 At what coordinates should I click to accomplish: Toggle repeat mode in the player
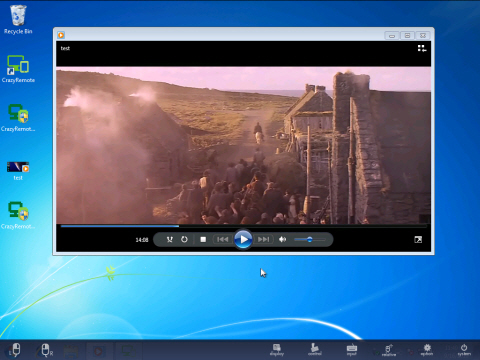point(184,239)
